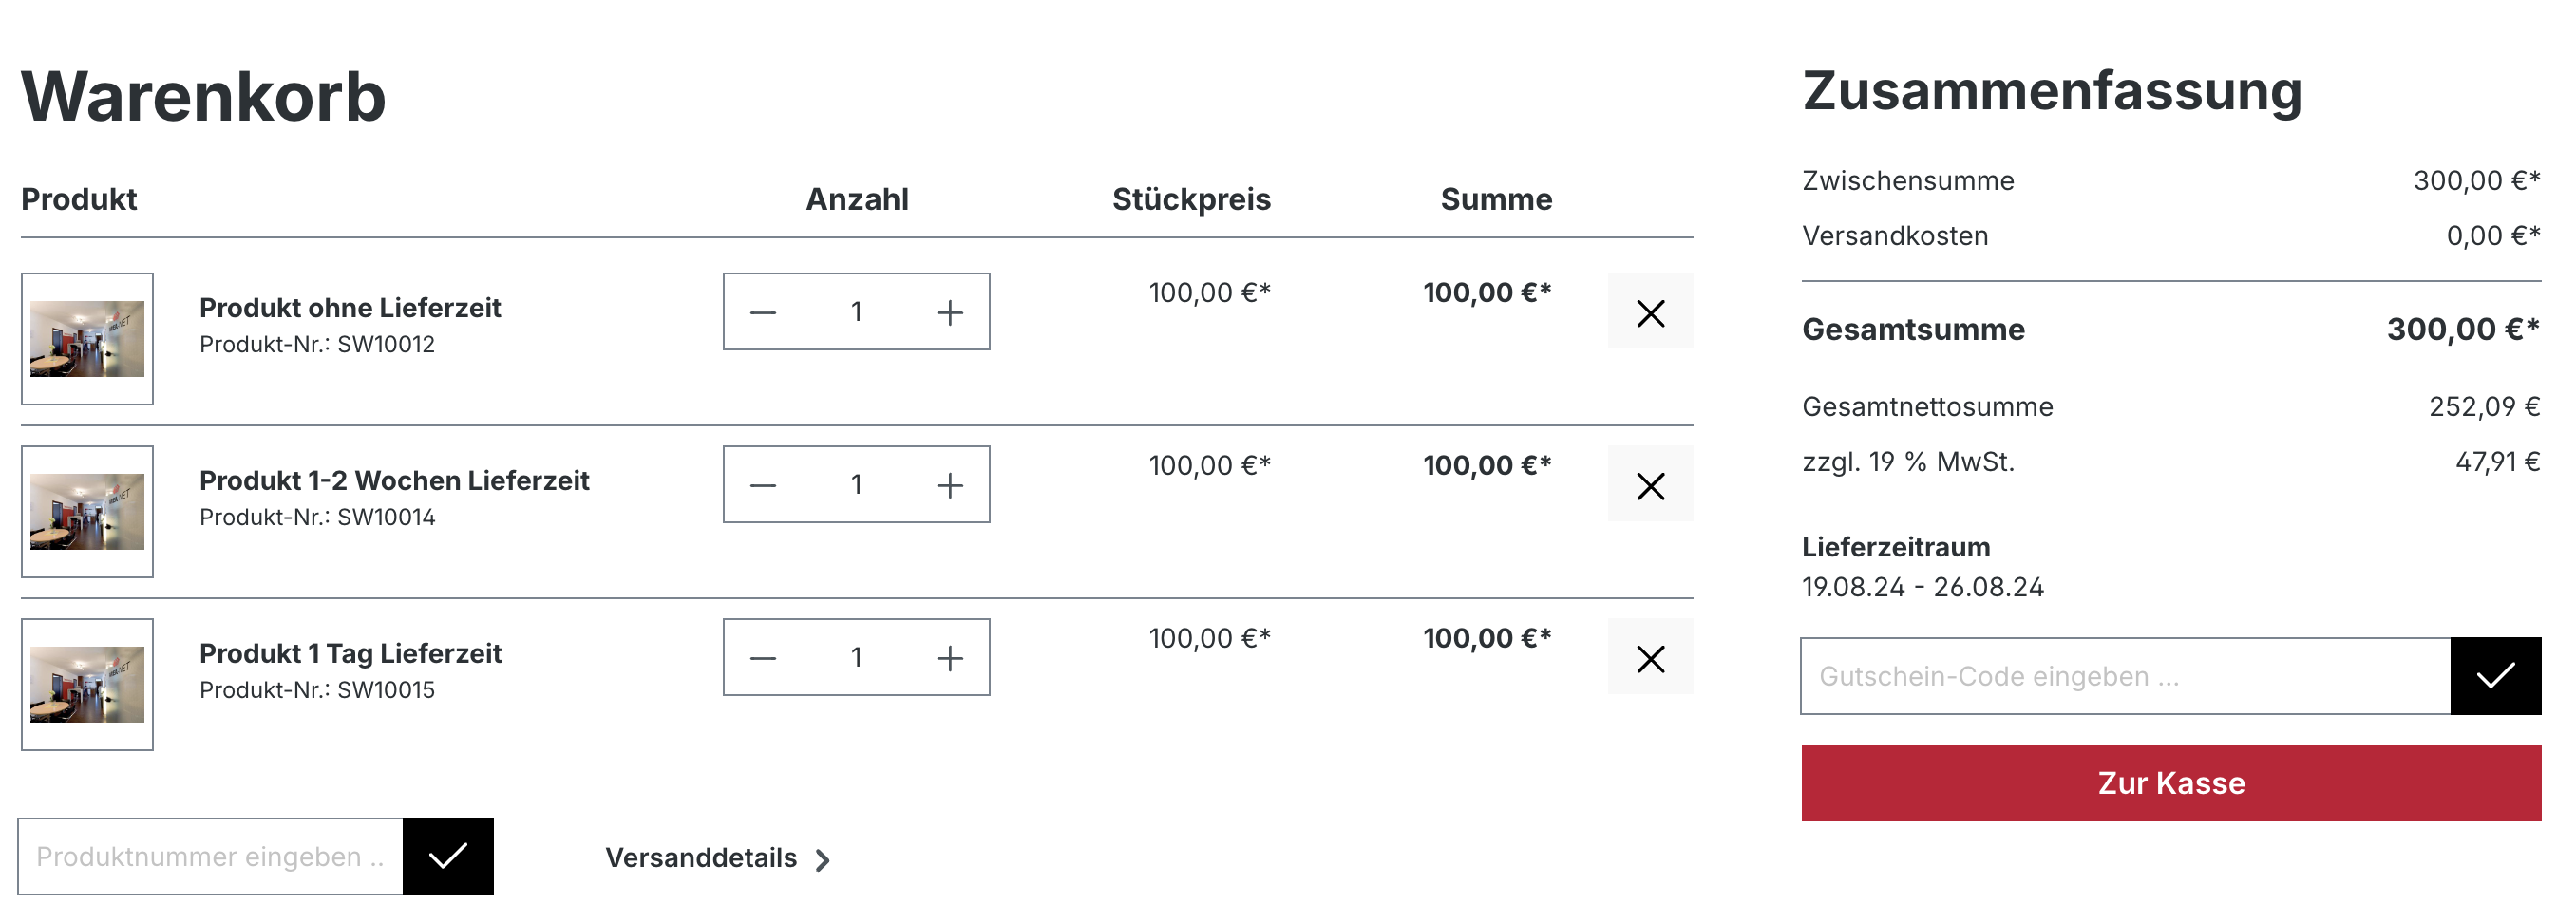Focus the Gutschein-Code input field
The width and height of the screenshot is (2576, 923).
tap(2125, 676)
